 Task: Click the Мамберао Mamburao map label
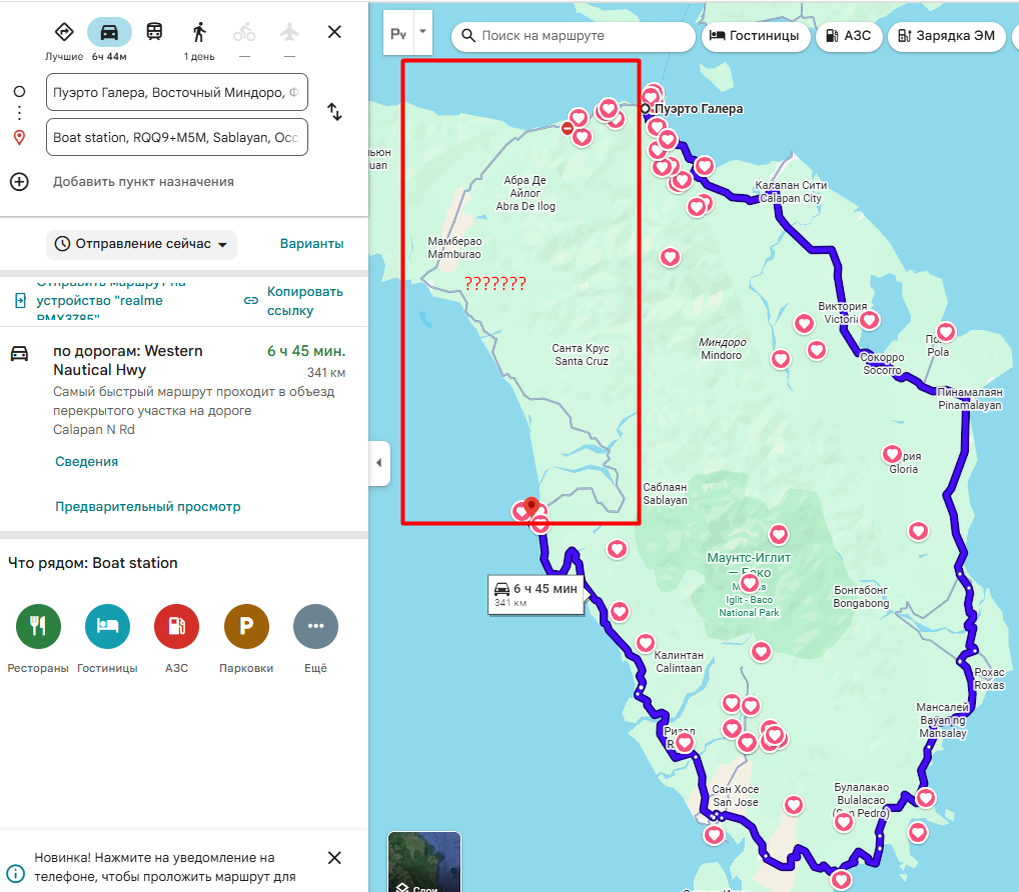coord(454,248)
